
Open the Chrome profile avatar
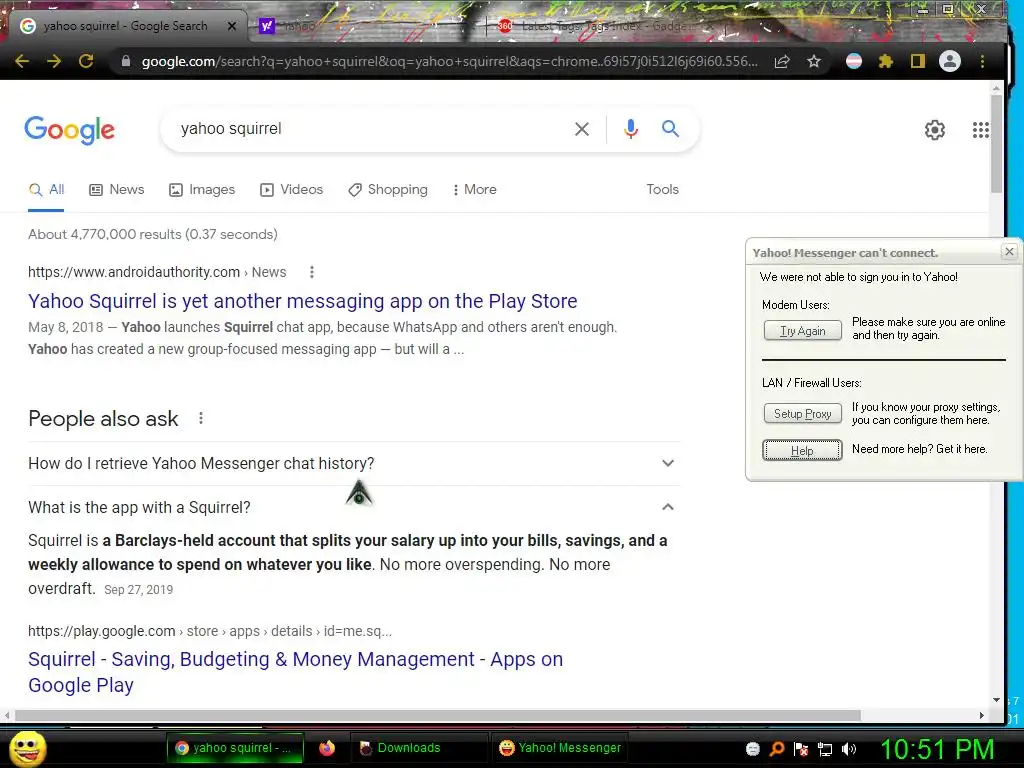click(x=950, y=61)
